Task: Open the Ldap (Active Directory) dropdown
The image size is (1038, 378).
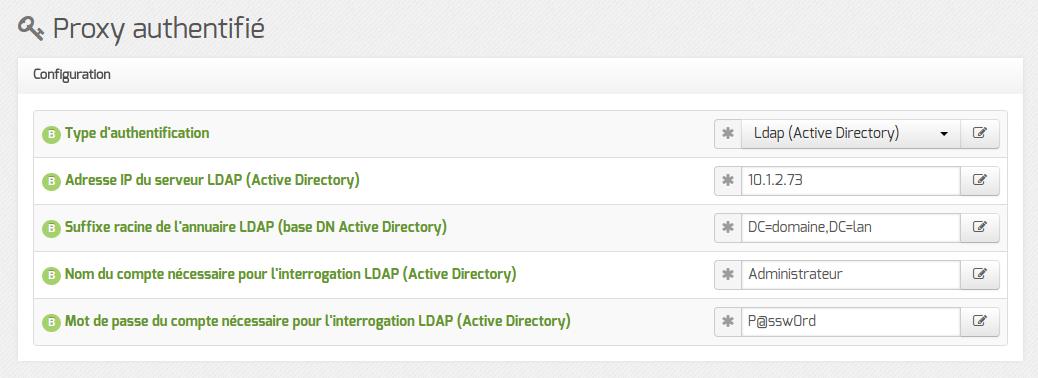Action: 851,134
